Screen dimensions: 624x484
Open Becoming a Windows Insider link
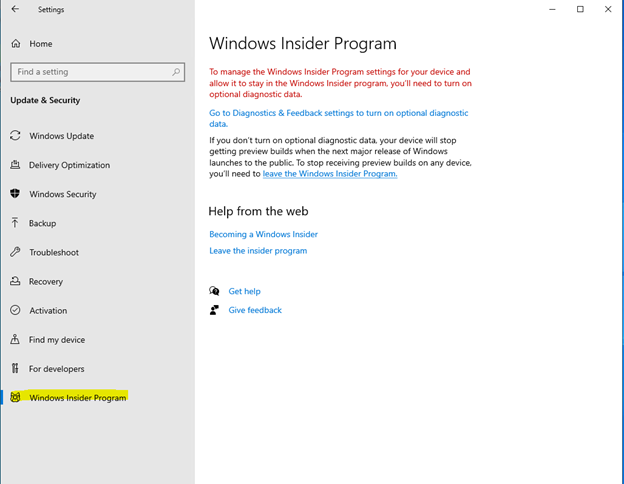[x=263, y=234]
